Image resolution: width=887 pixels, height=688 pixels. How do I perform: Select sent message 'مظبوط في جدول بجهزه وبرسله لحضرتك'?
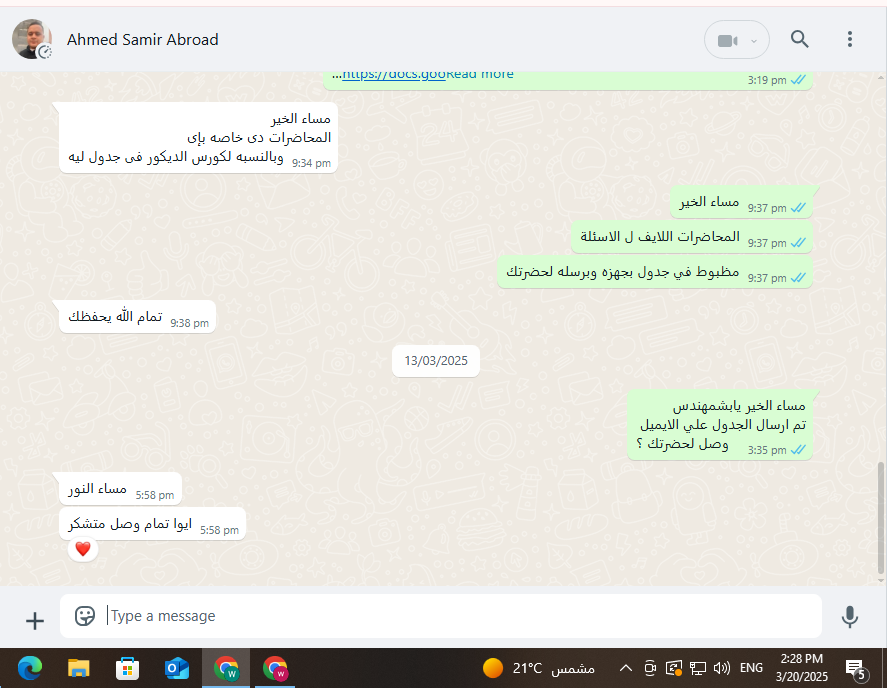(x=655, y=272)
